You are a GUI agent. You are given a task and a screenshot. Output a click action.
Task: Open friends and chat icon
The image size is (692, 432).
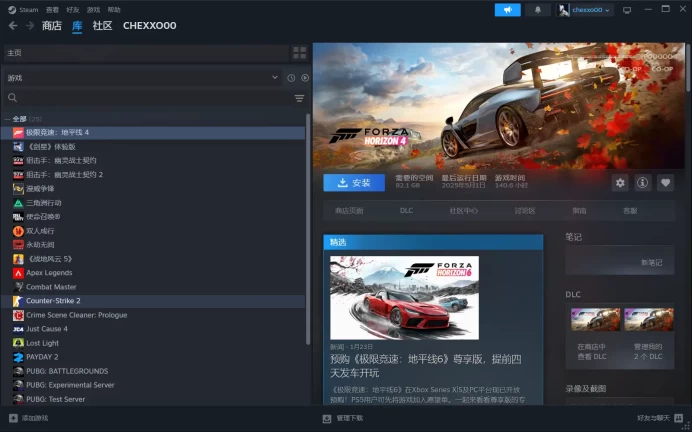(x=678, y=418)
